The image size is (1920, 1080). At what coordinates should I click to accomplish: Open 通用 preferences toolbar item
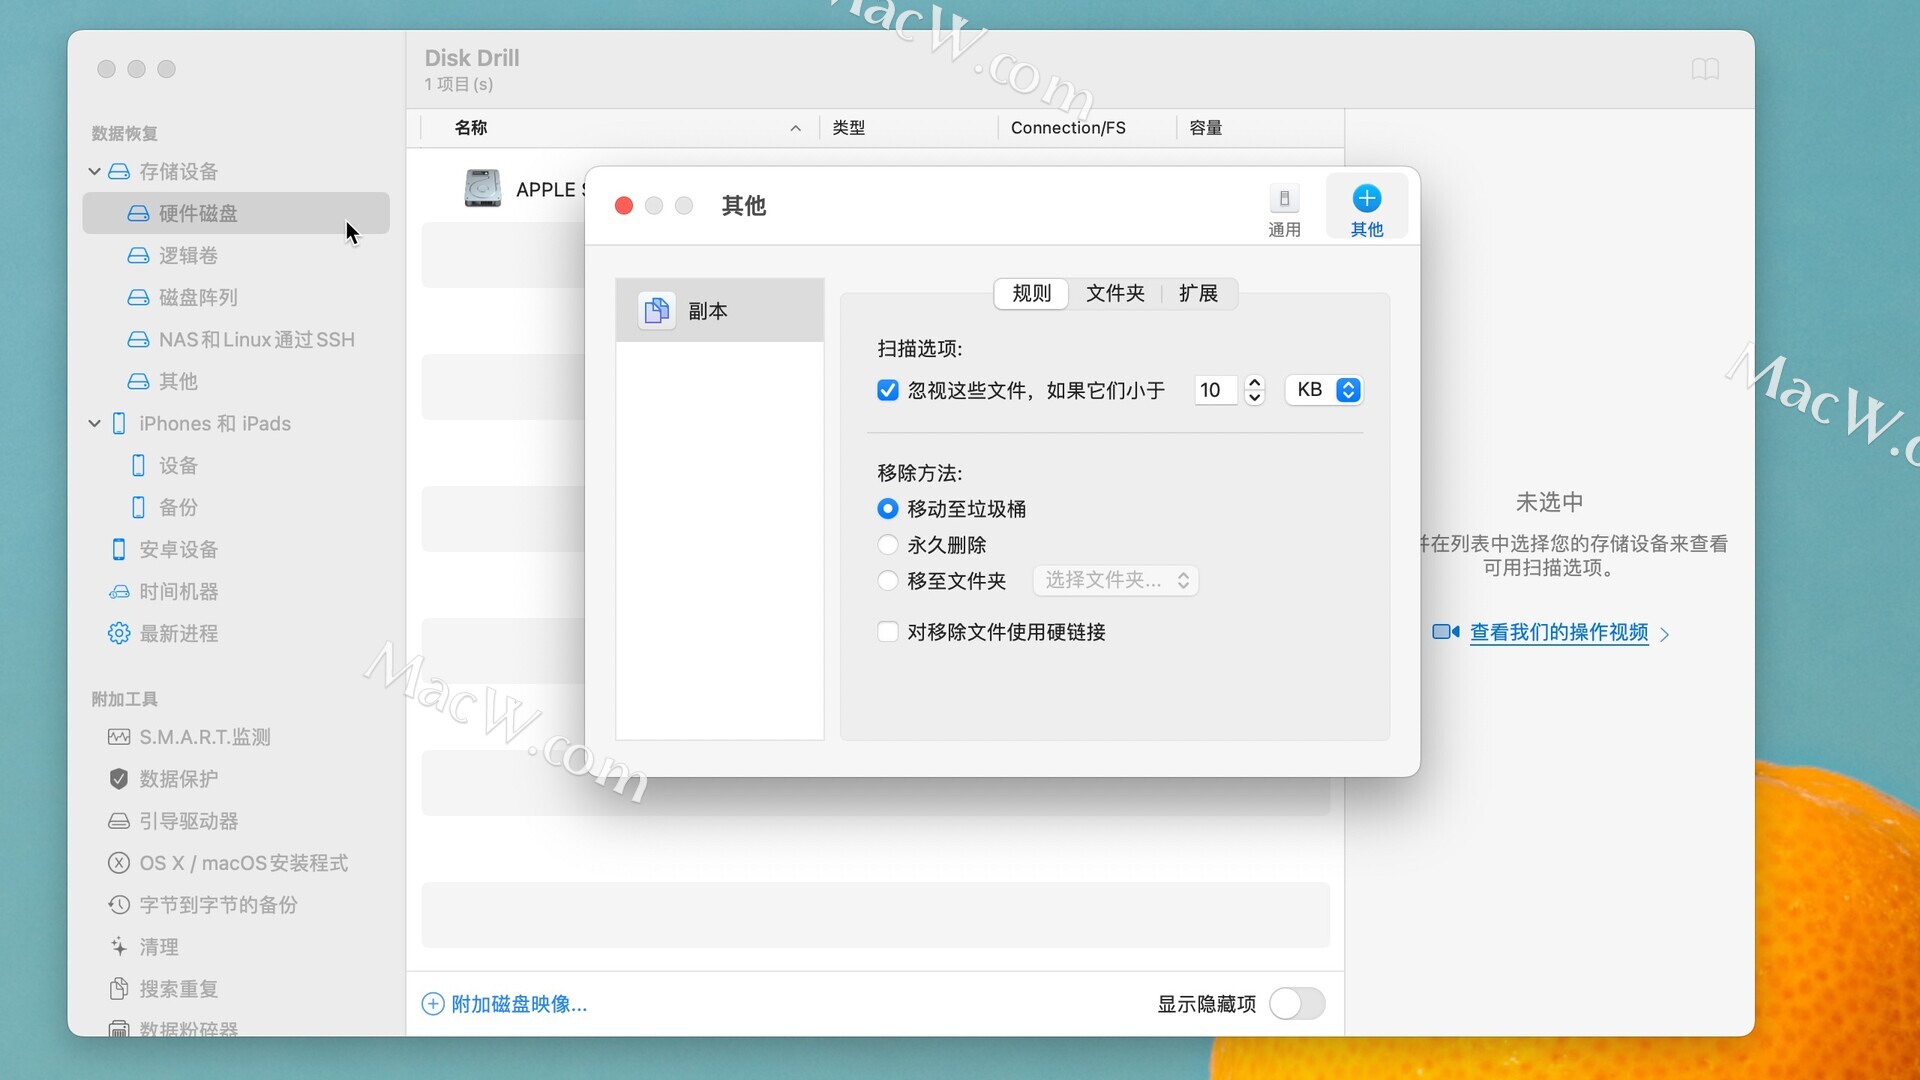tap(1284, 209)
